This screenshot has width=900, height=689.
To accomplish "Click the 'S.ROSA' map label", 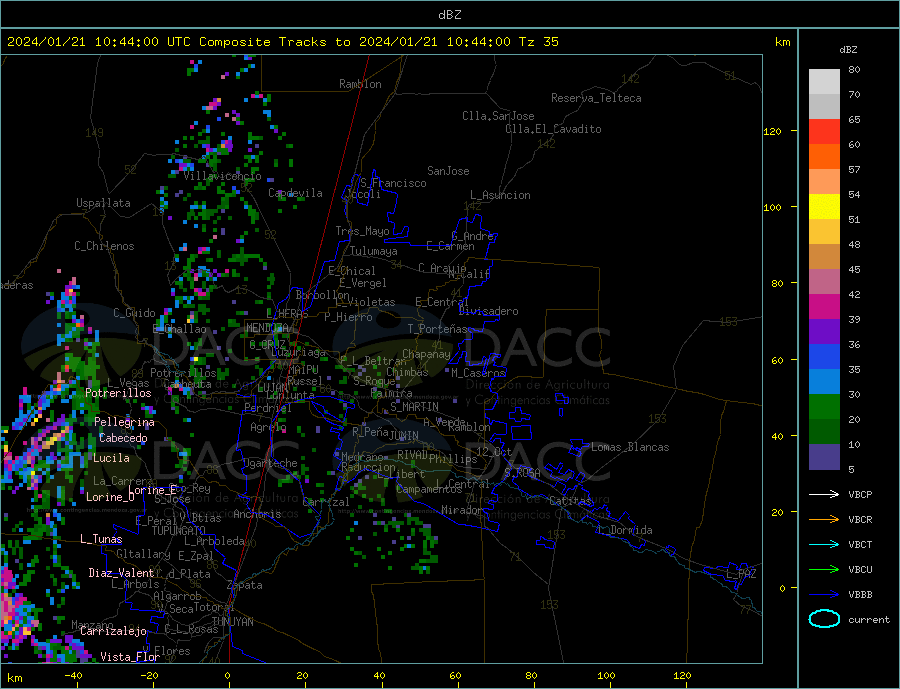I will 522,473.
